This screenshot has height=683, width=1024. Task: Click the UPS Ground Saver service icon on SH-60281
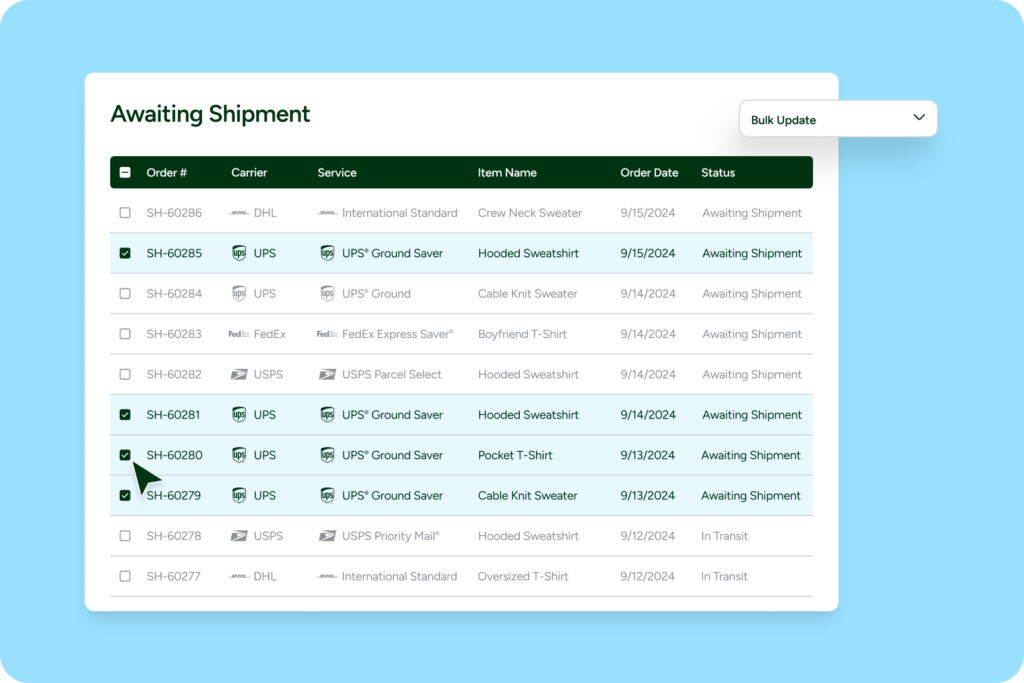coord(328,414)
